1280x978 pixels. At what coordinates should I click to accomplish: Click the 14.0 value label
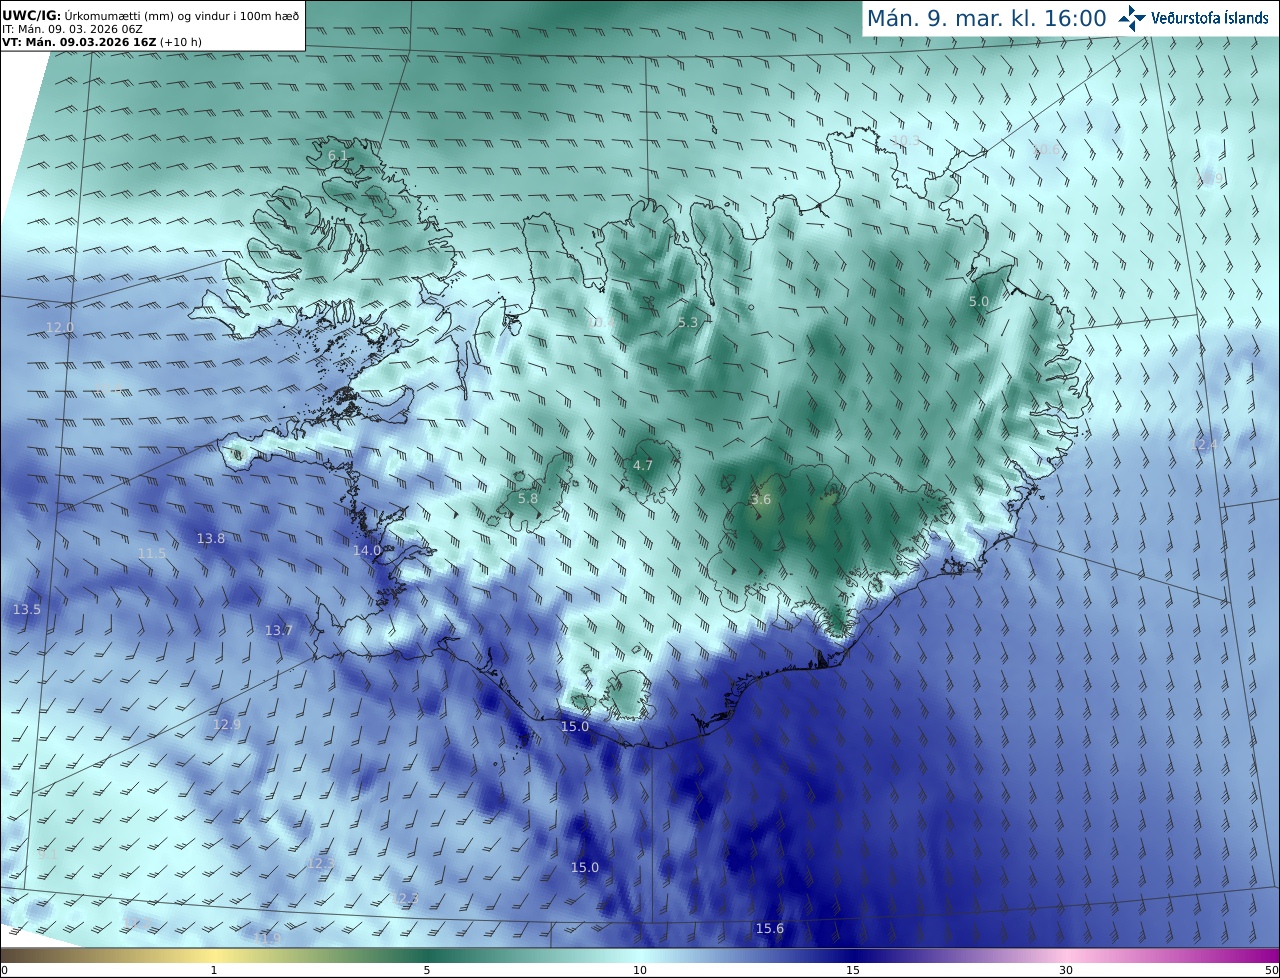click(367, 550)
